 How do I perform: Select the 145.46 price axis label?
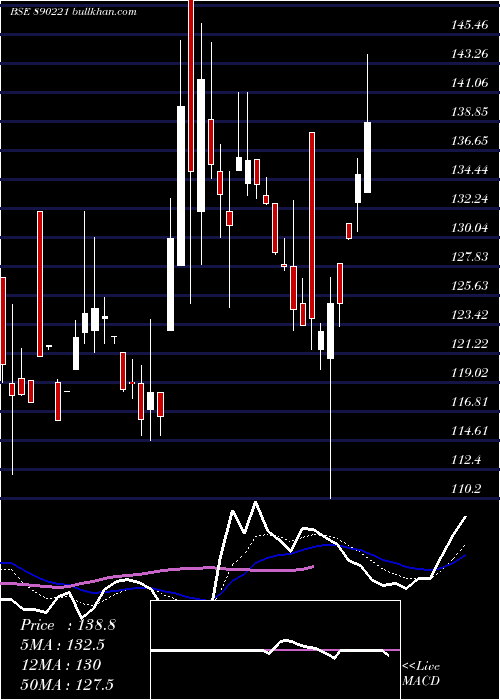coord(469,25)
